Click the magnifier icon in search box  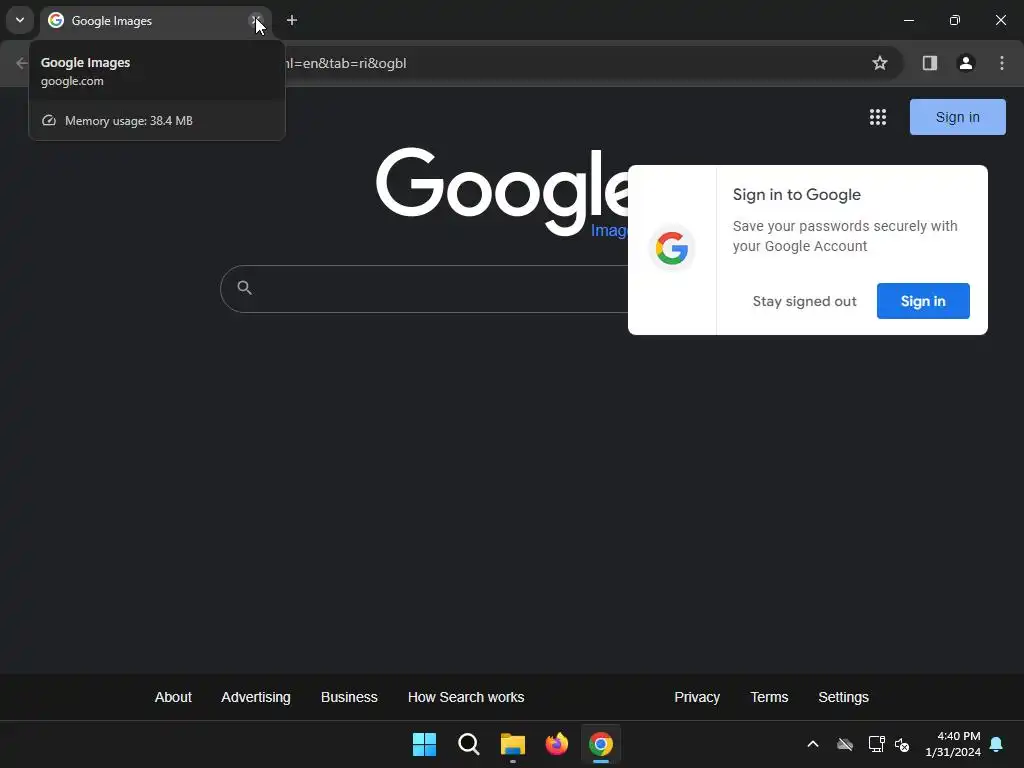click(244, 287)
